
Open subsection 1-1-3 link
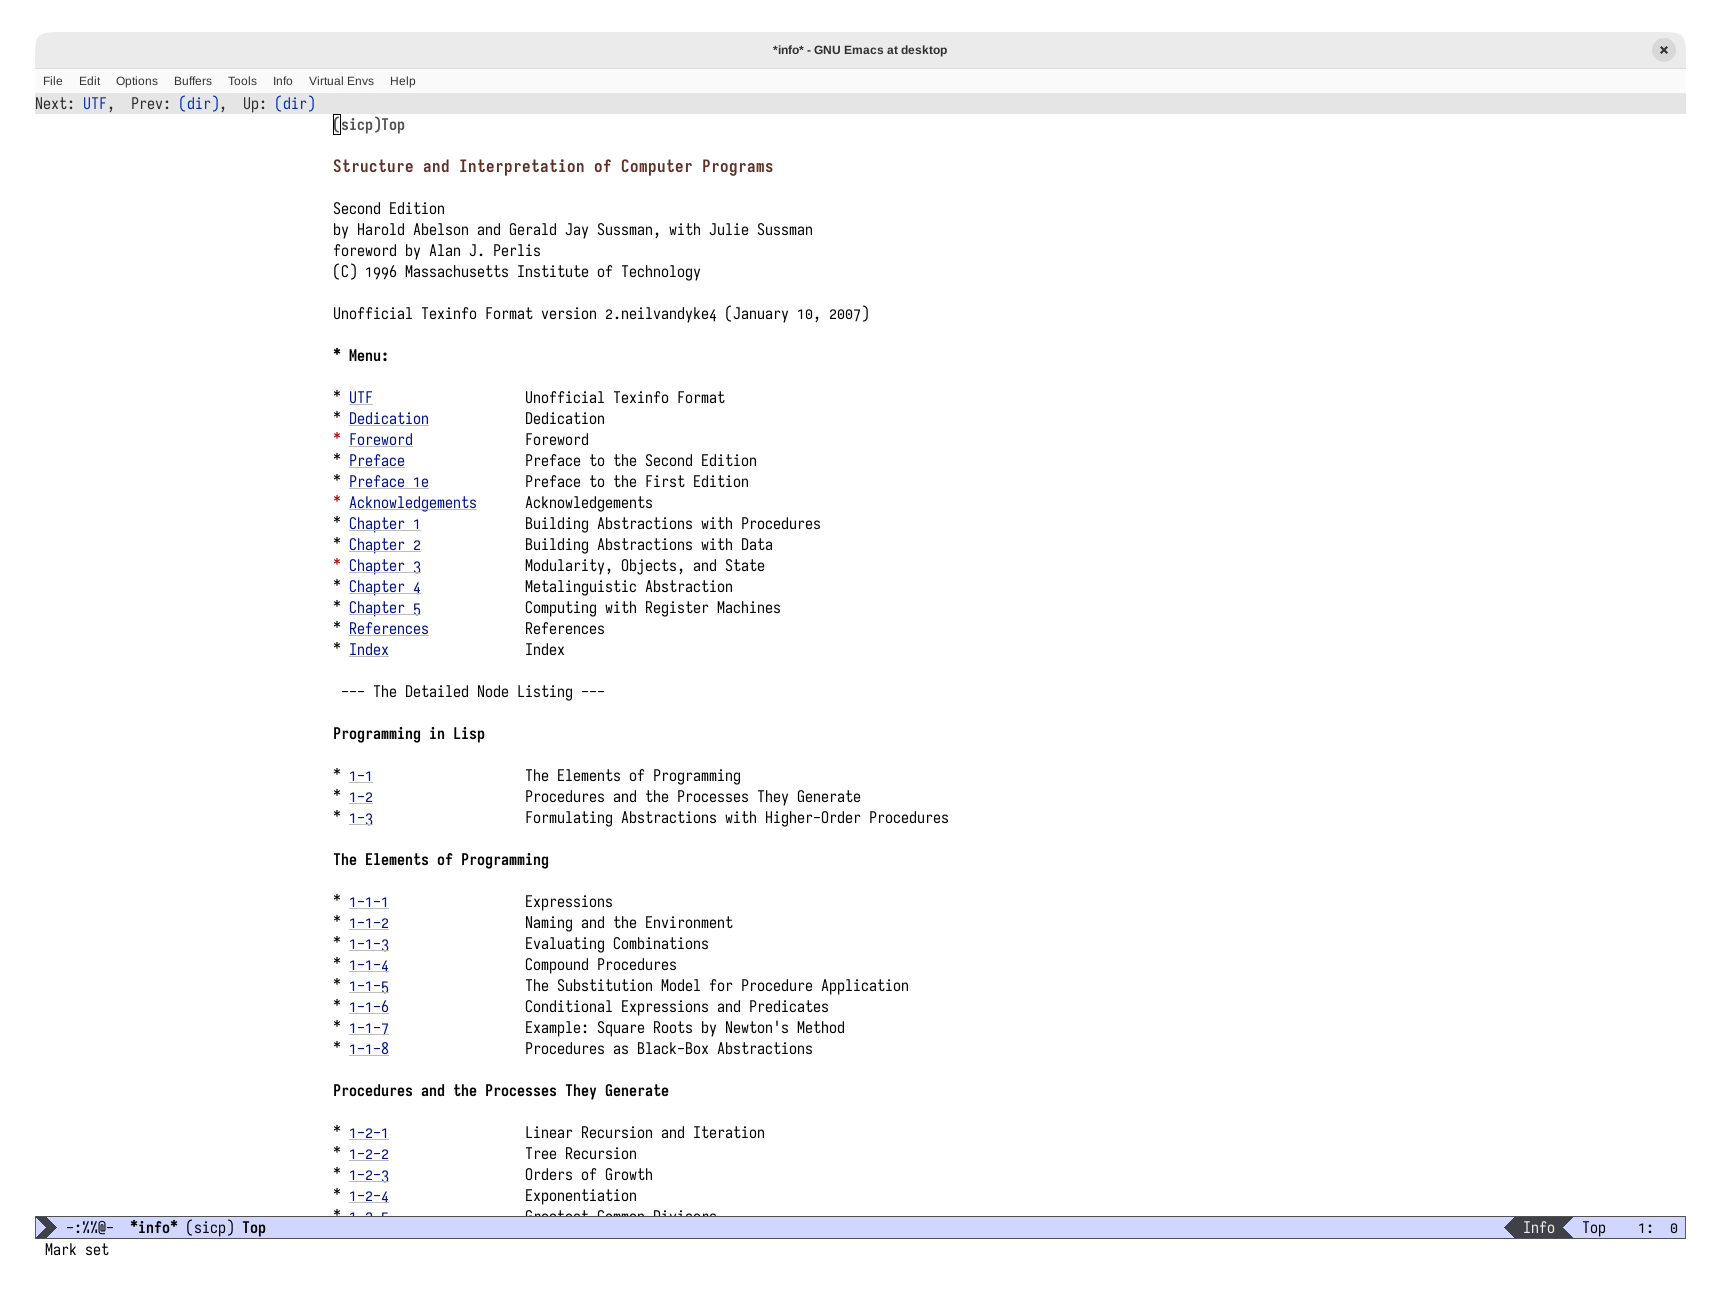point(369,944)
